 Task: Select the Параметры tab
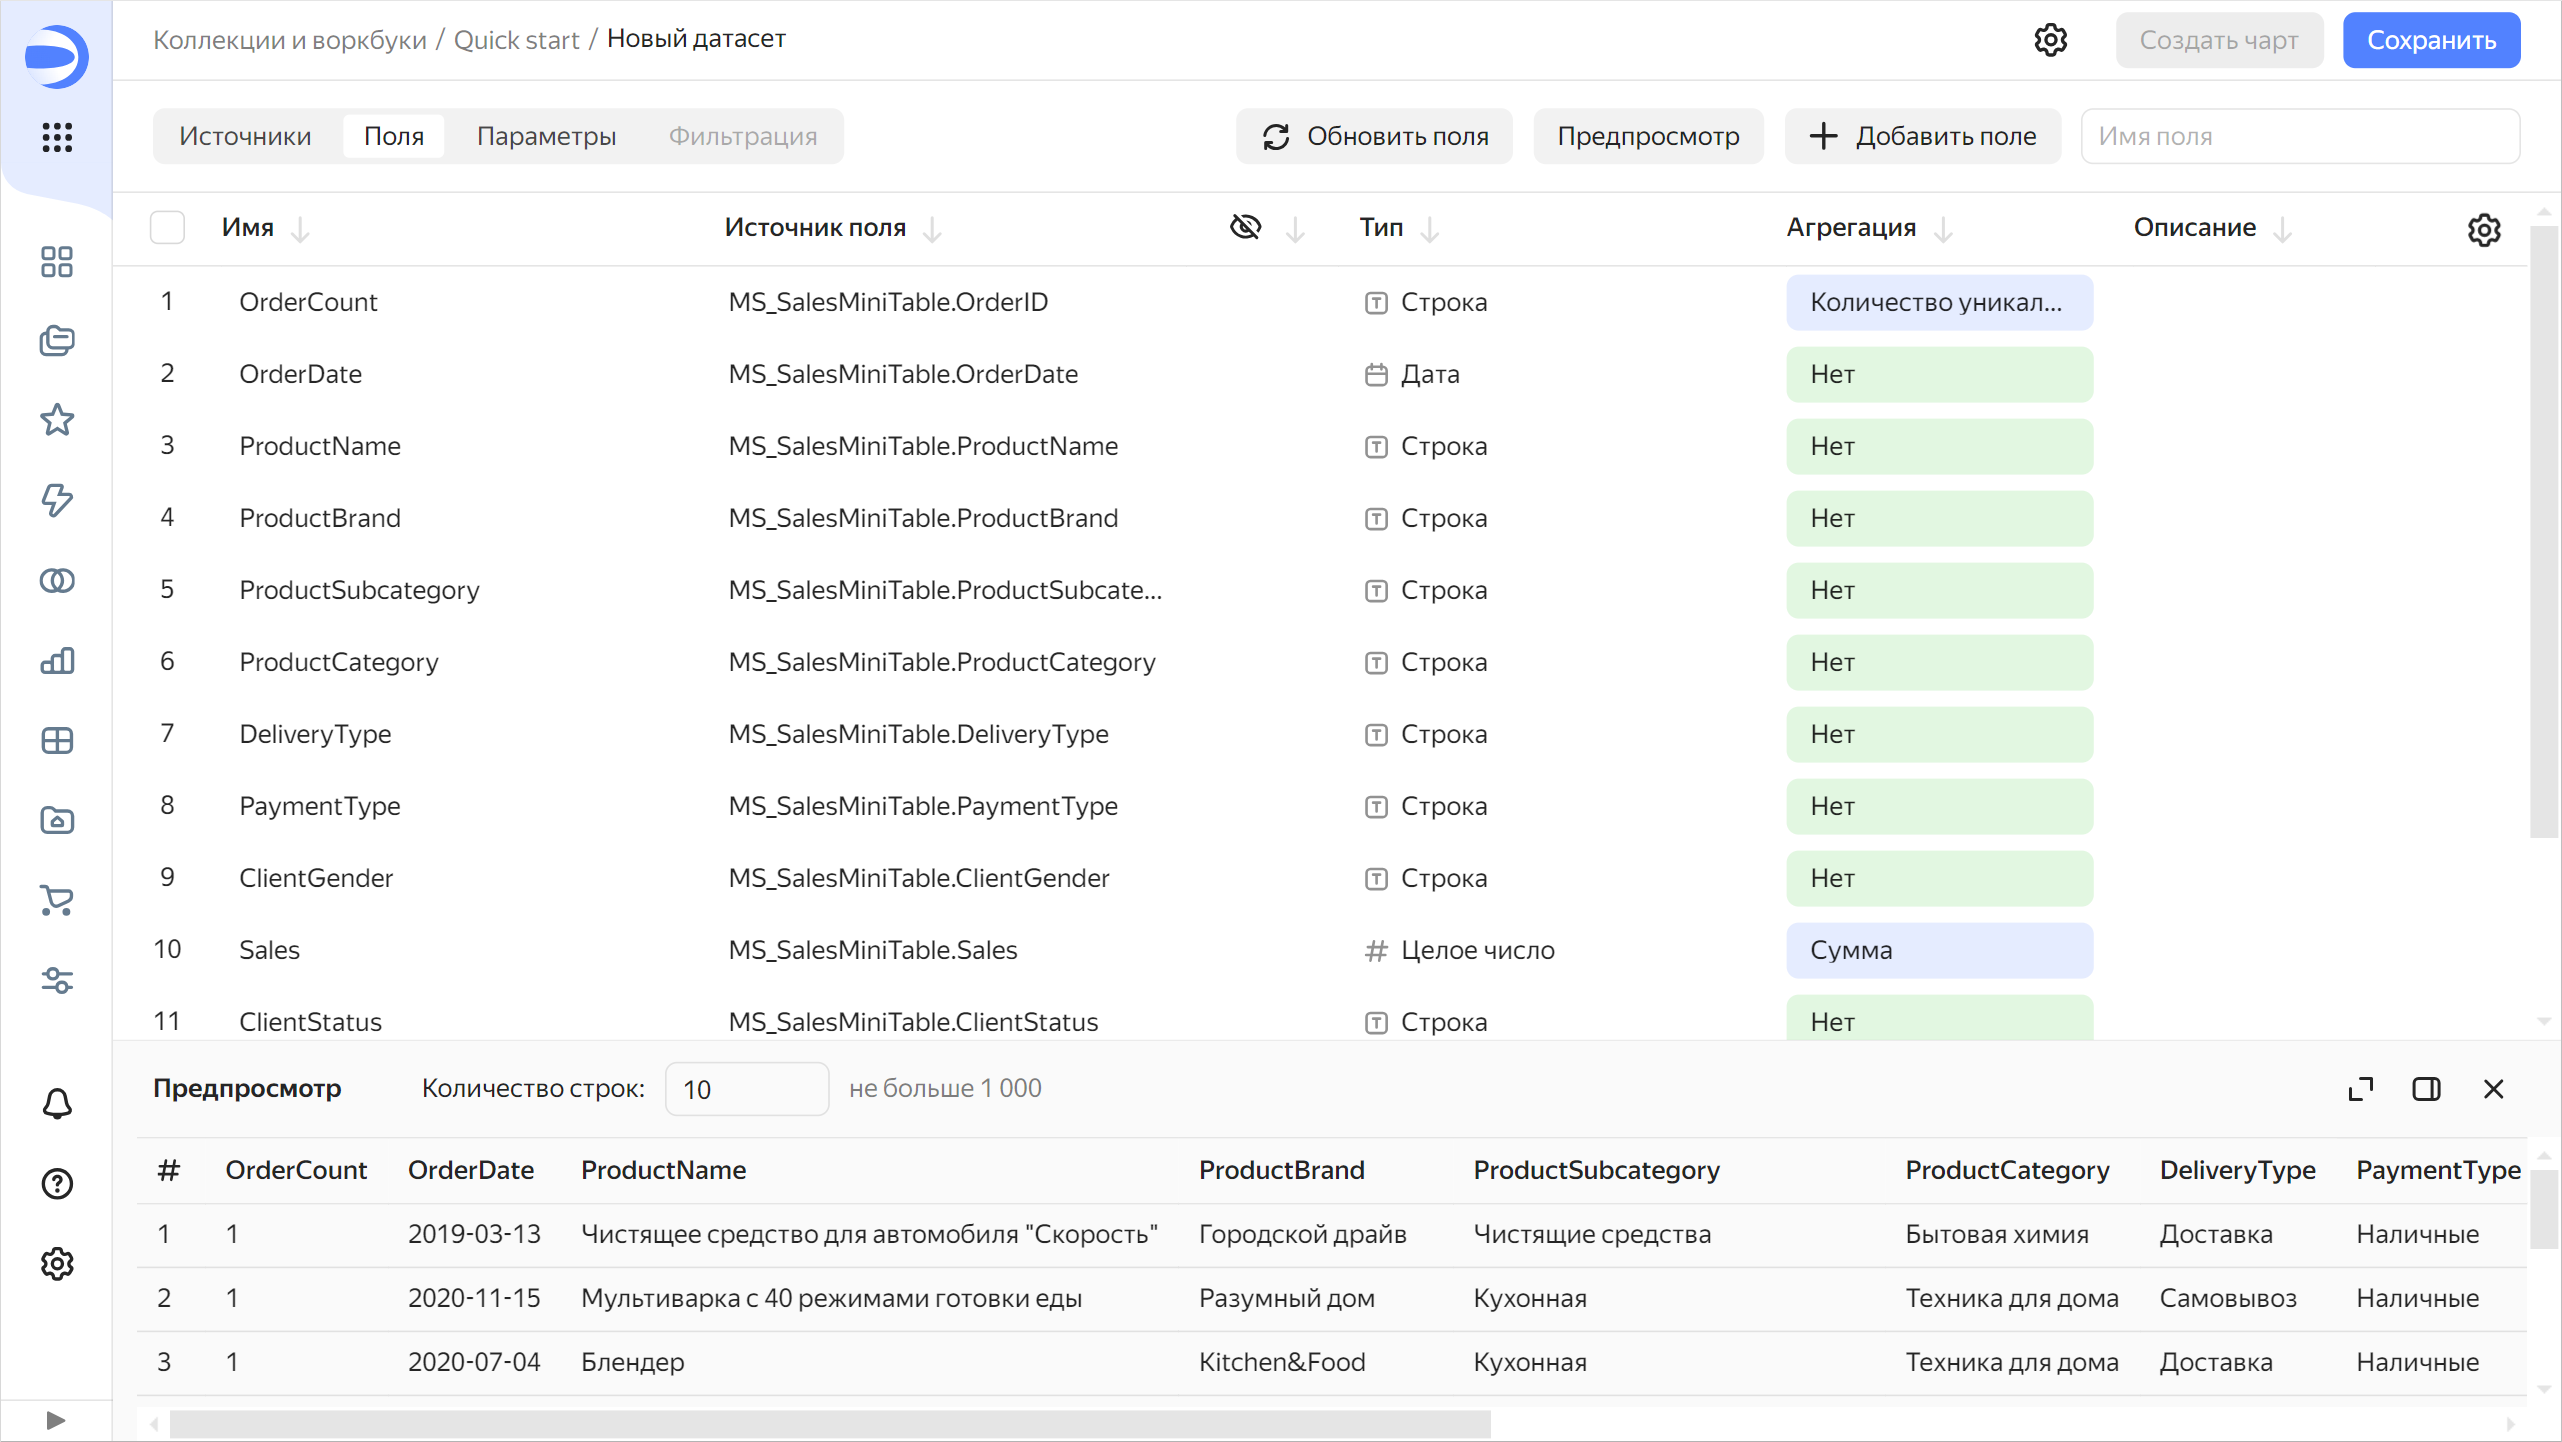(545, 136)
